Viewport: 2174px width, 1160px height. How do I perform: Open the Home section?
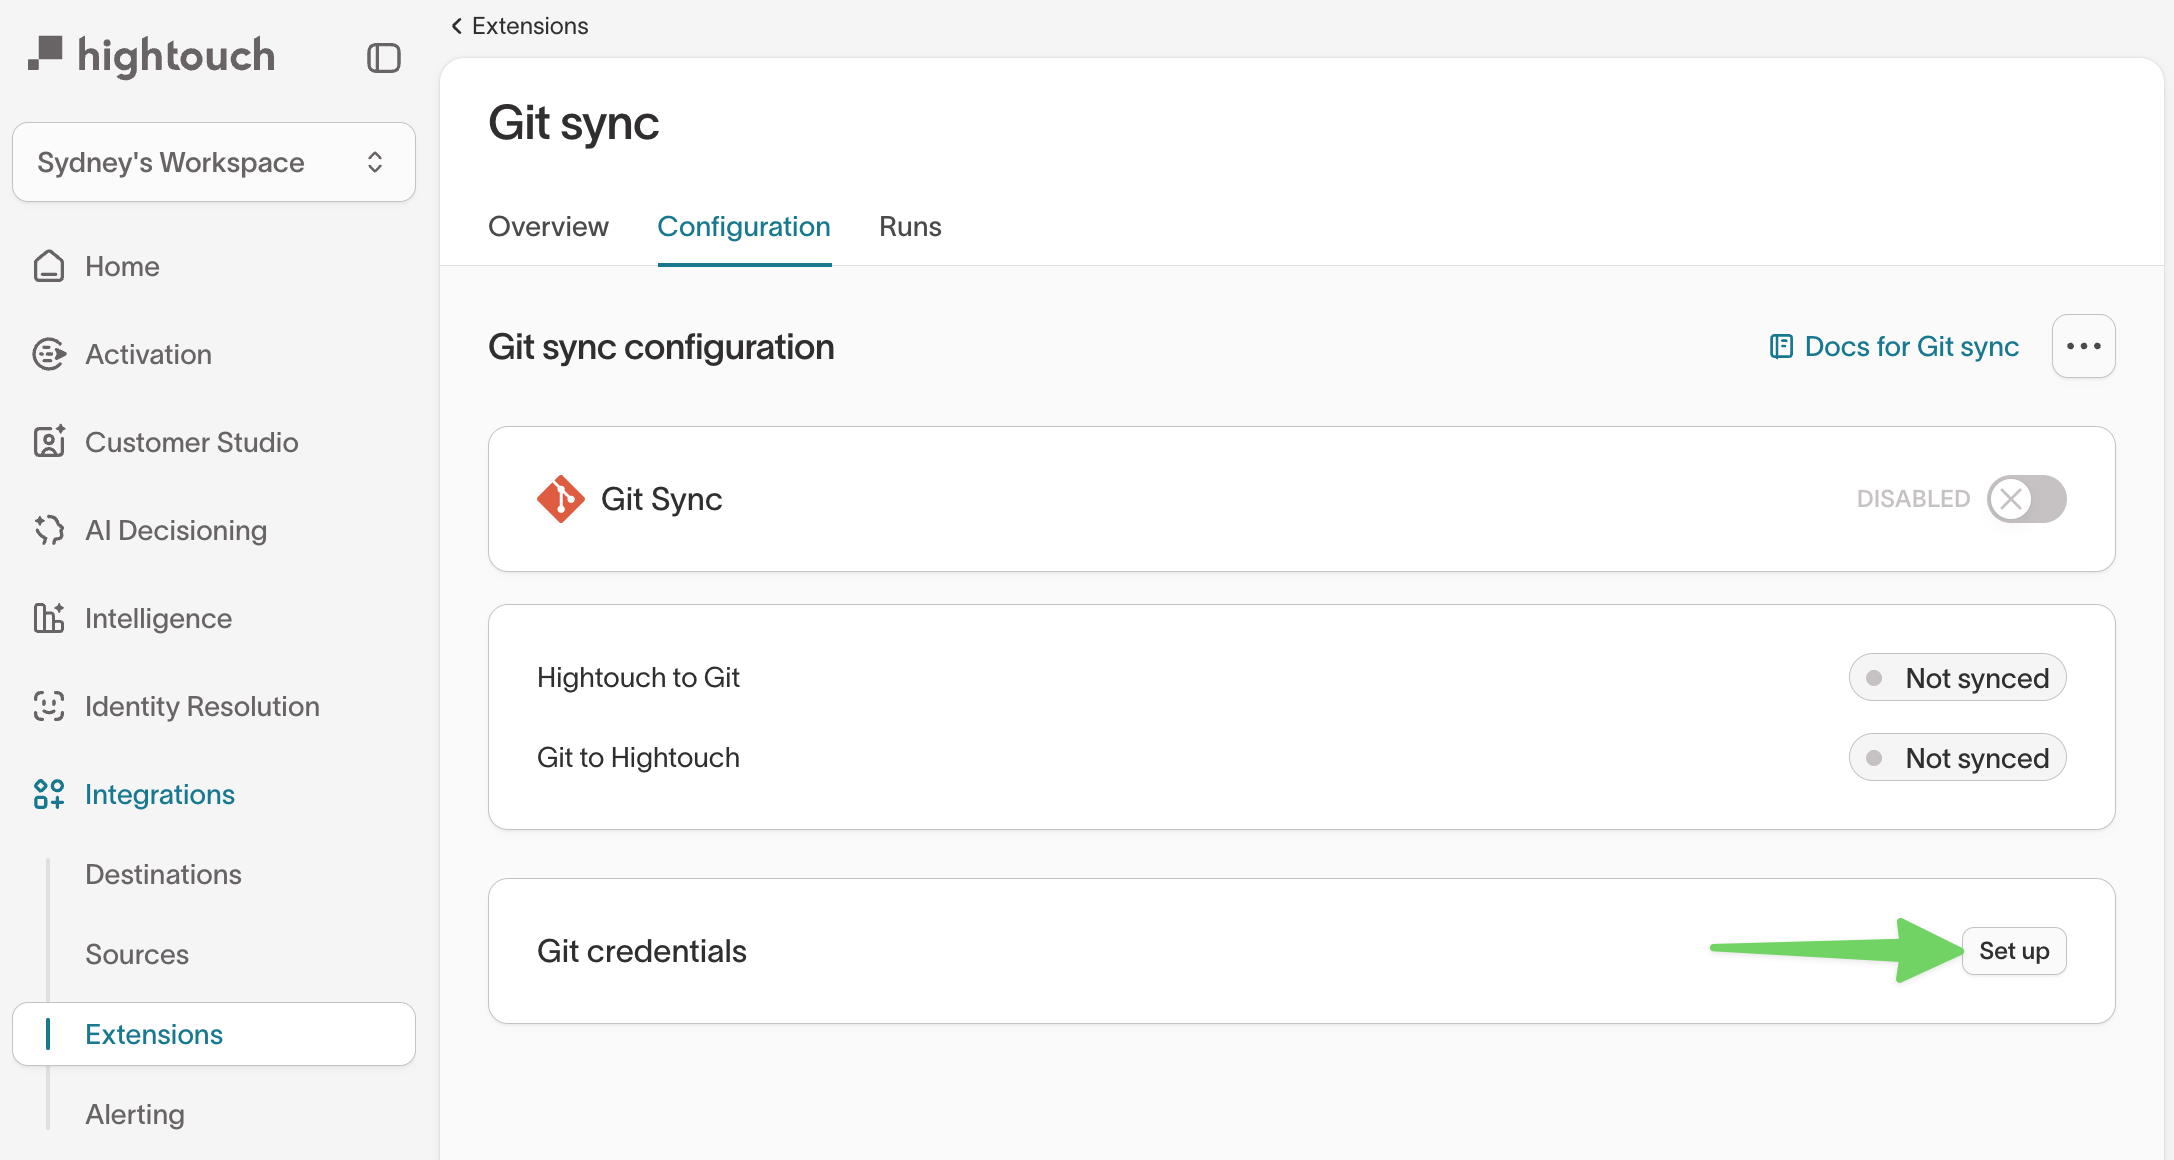[x=120, y=266]
